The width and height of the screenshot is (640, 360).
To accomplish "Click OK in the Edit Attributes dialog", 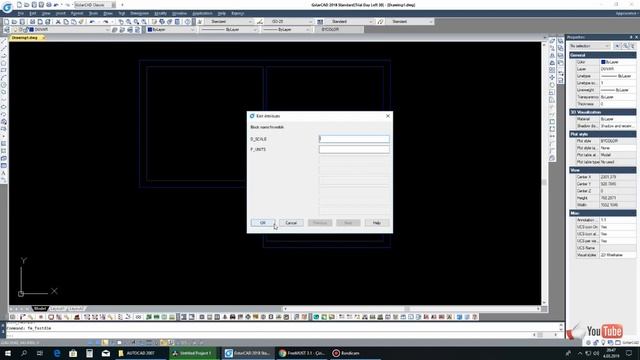I will (263, 223).
